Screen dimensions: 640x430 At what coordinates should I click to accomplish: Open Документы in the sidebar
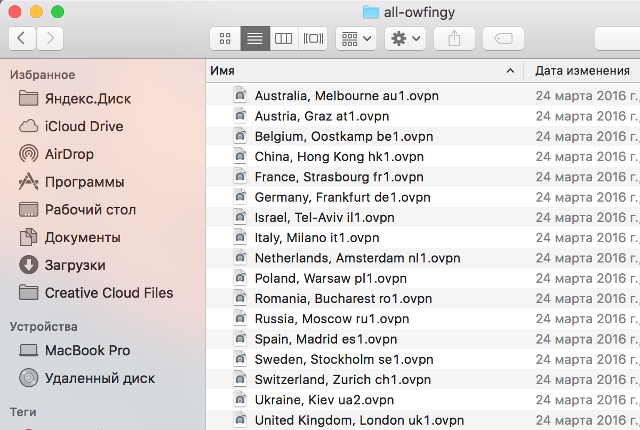pos(82,237)
